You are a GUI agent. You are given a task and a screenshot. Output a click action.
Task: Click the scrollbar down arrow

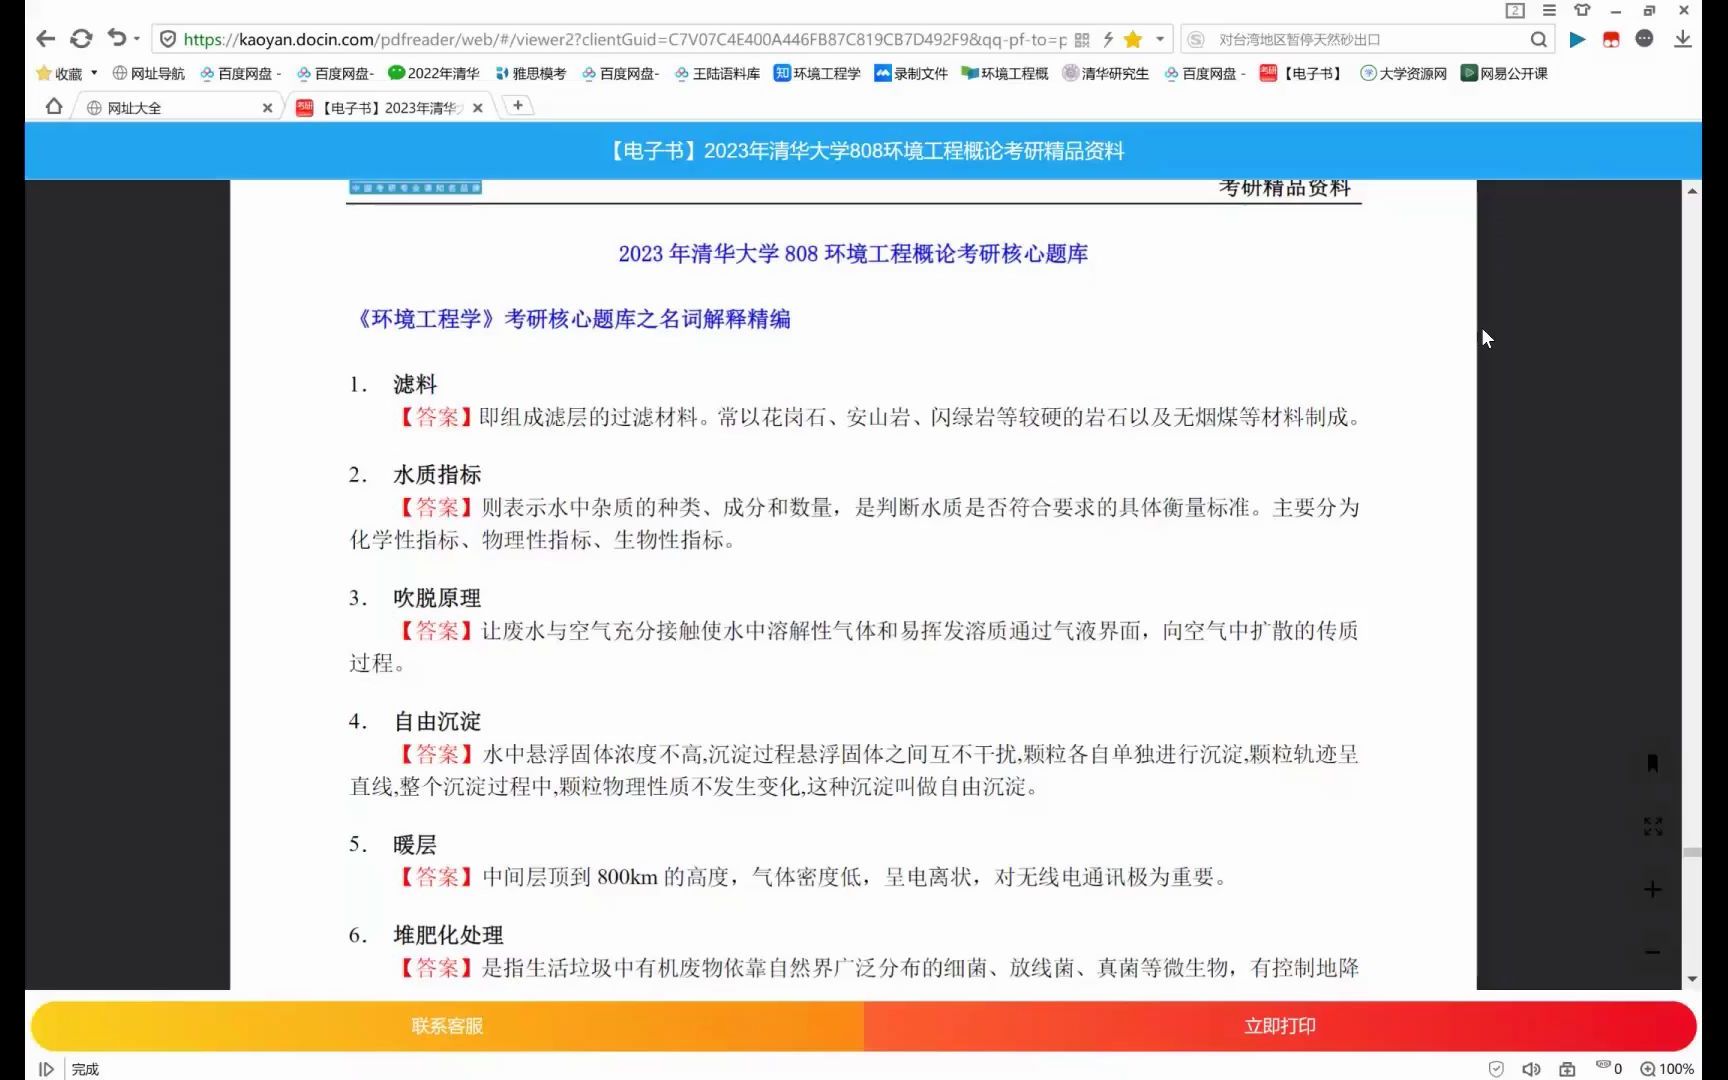[1692, 979]
